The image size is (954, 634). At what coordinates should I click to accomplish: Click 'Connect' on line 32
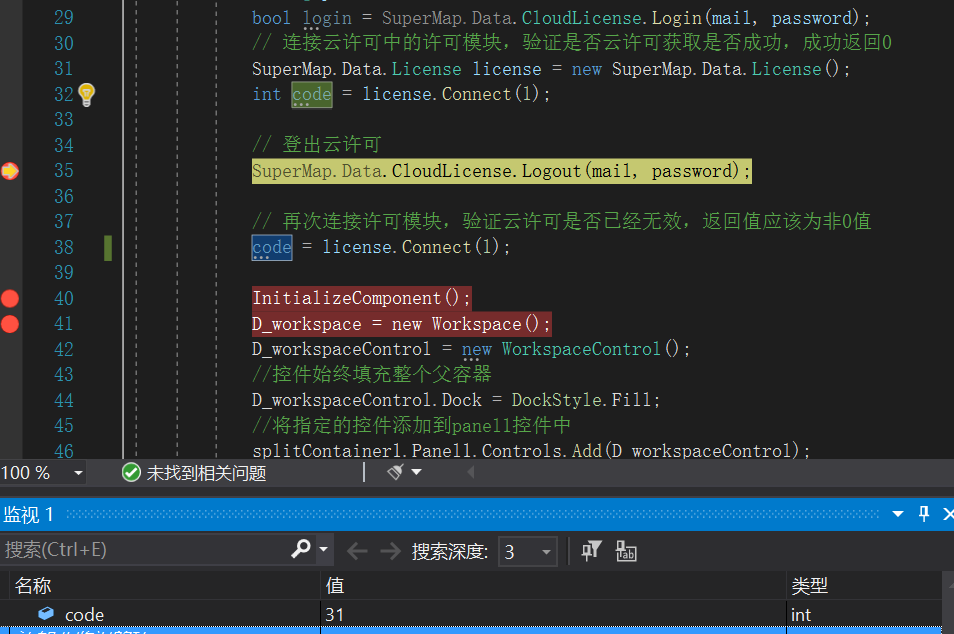pyautogui.click(x=476, y=94)
